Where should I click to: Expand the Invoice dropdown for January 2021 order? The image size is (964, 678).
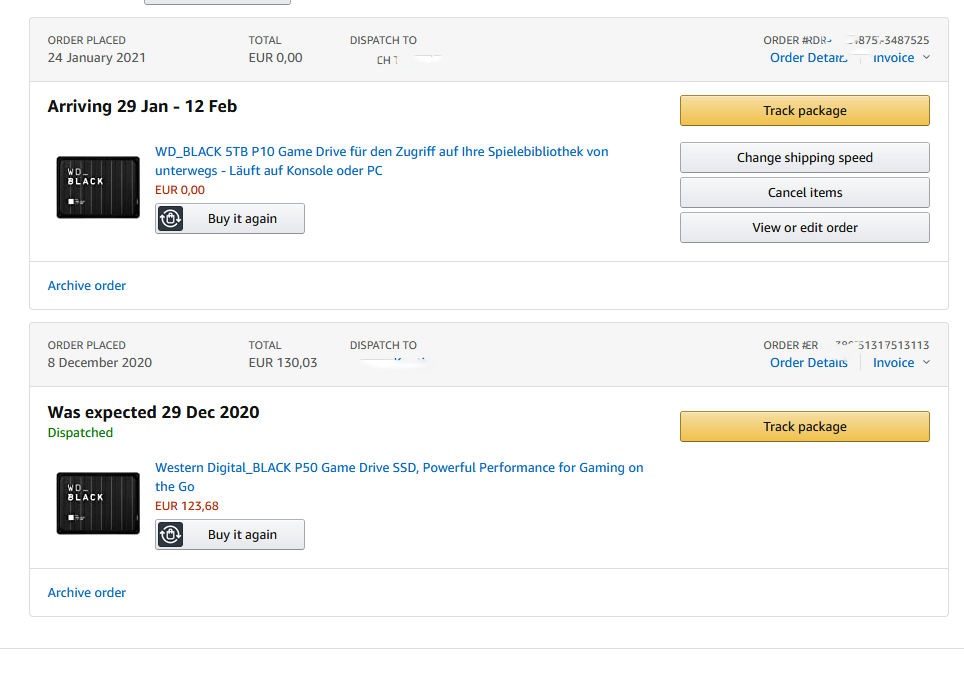(x=926, y=58)
